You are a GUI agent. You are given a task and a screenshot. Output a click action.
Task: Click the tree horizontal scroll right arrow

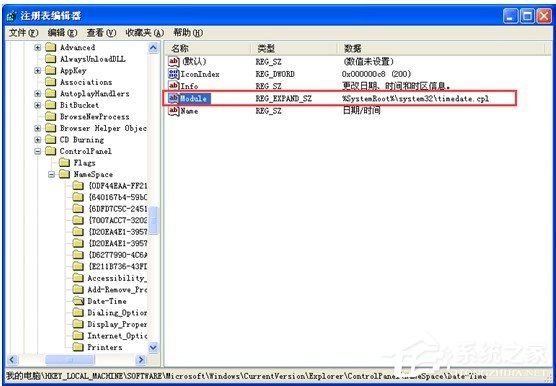pos(141,360)
